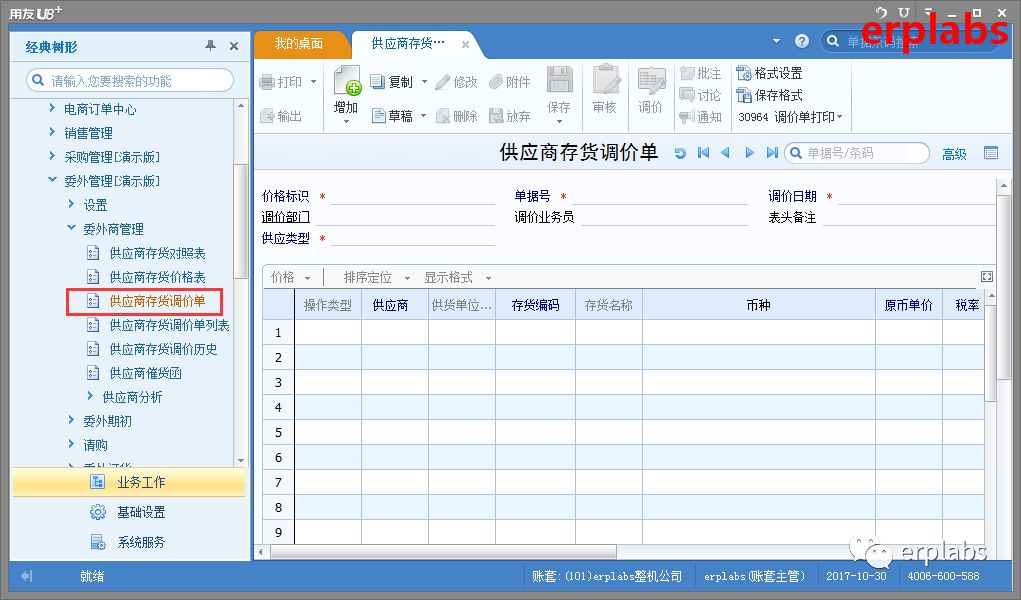This screenshot has width=1021, height=600.
Task: Open the Print (打印) dropdown arrow
Action: [x=313, y=82]
